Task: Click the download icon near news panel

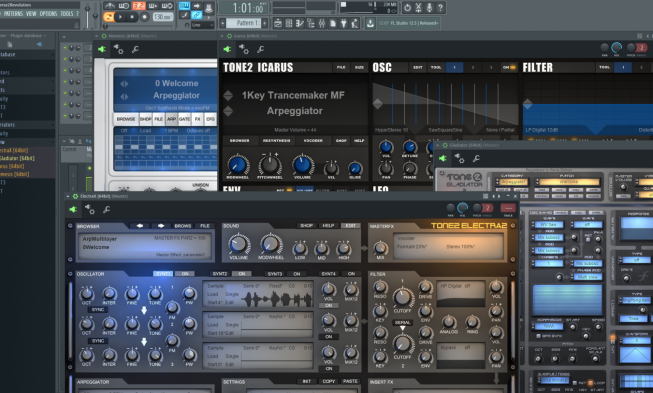Action: (370, 23)
